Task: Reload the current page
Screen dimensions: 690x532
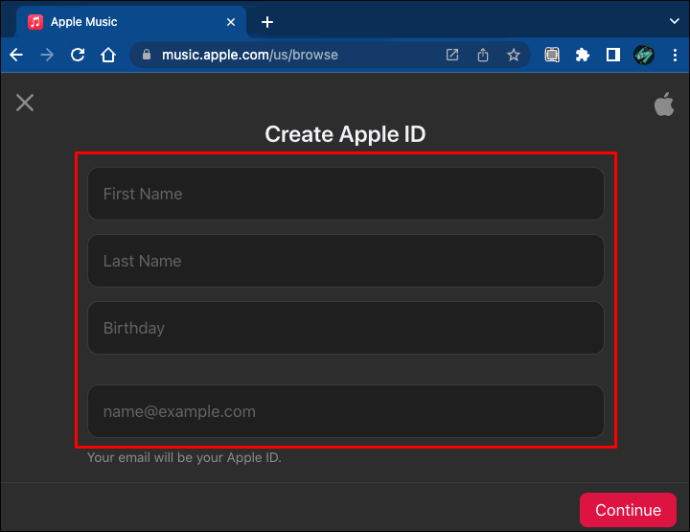Action: point(78,55)
